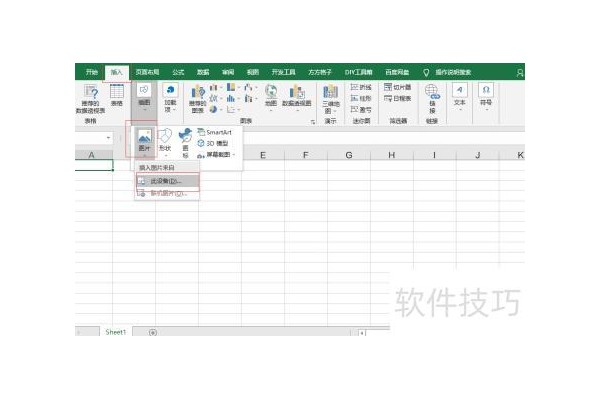Image resolution: width=600 pixels, height=400 pixels.
Task: Select column E header
Action: (x=263, y=155)
